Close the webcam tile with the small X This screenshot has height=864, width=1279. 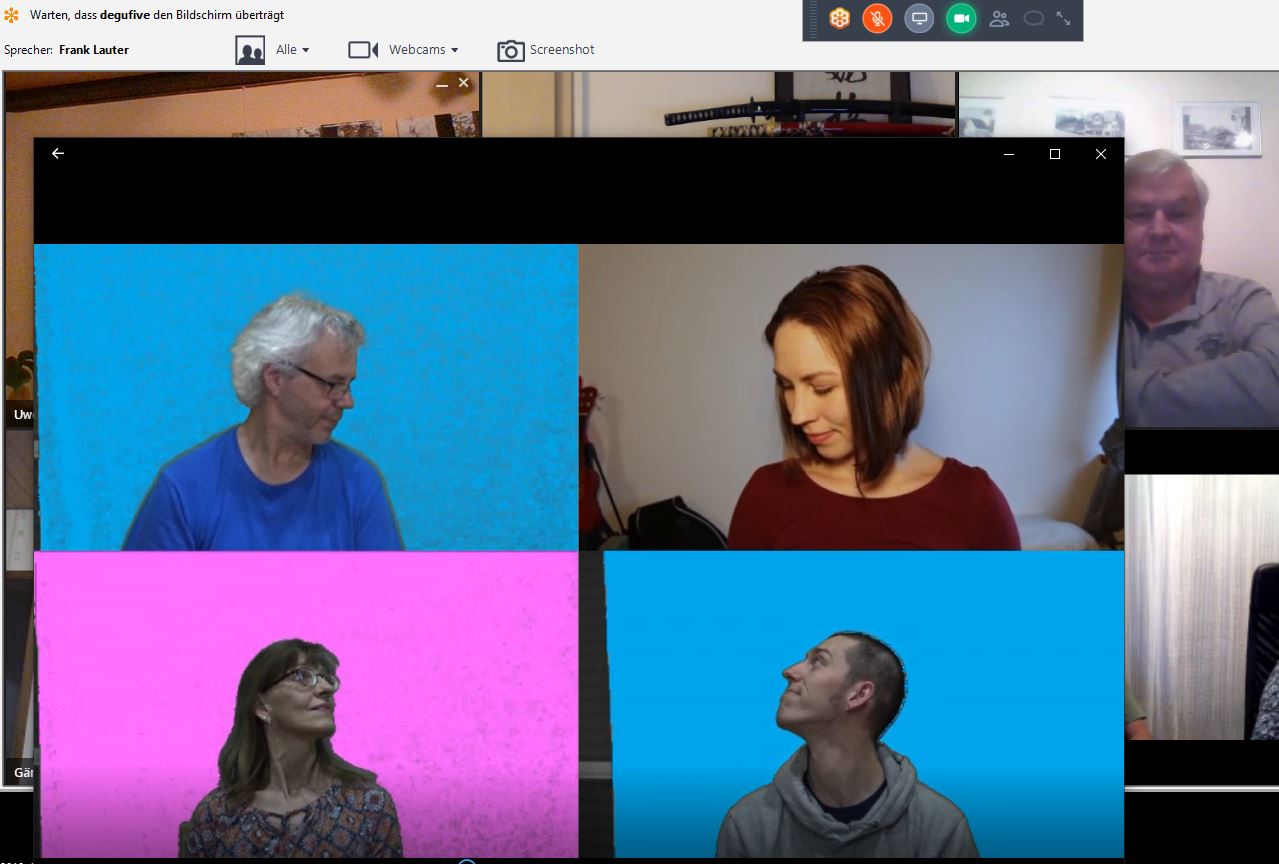464,83
